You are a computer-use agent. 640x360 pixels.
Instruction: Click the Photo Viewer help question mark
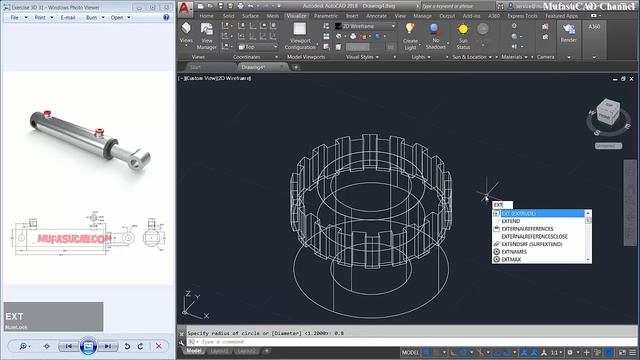pyautogui.click(x=166, y=18)
